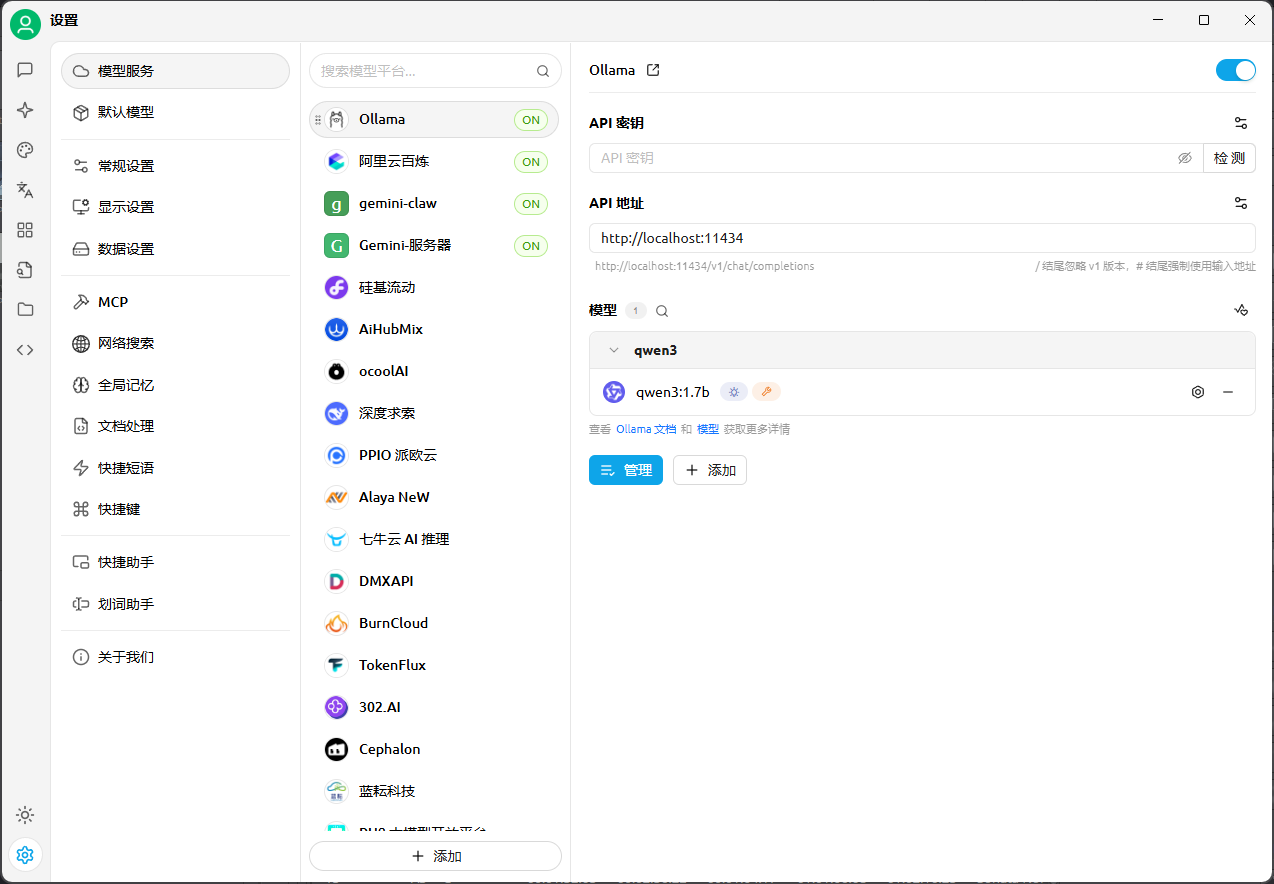Open the translate sidebar icon
Screen dimensions: 1274x884
pyautogui.click(x=25, y=190)
